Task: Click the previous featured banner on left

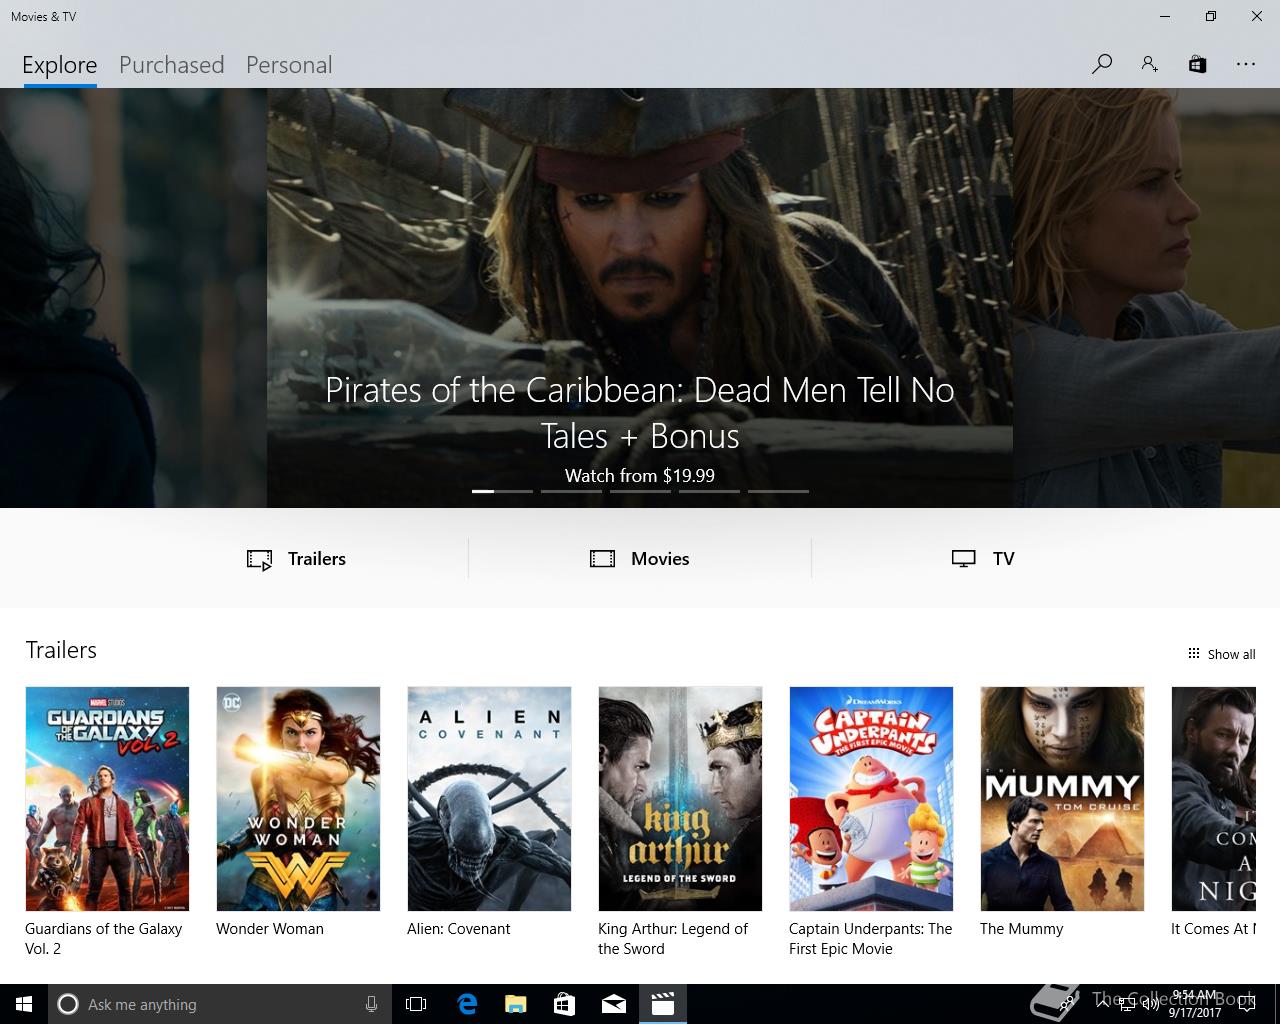Action: [x=133, y=298]
